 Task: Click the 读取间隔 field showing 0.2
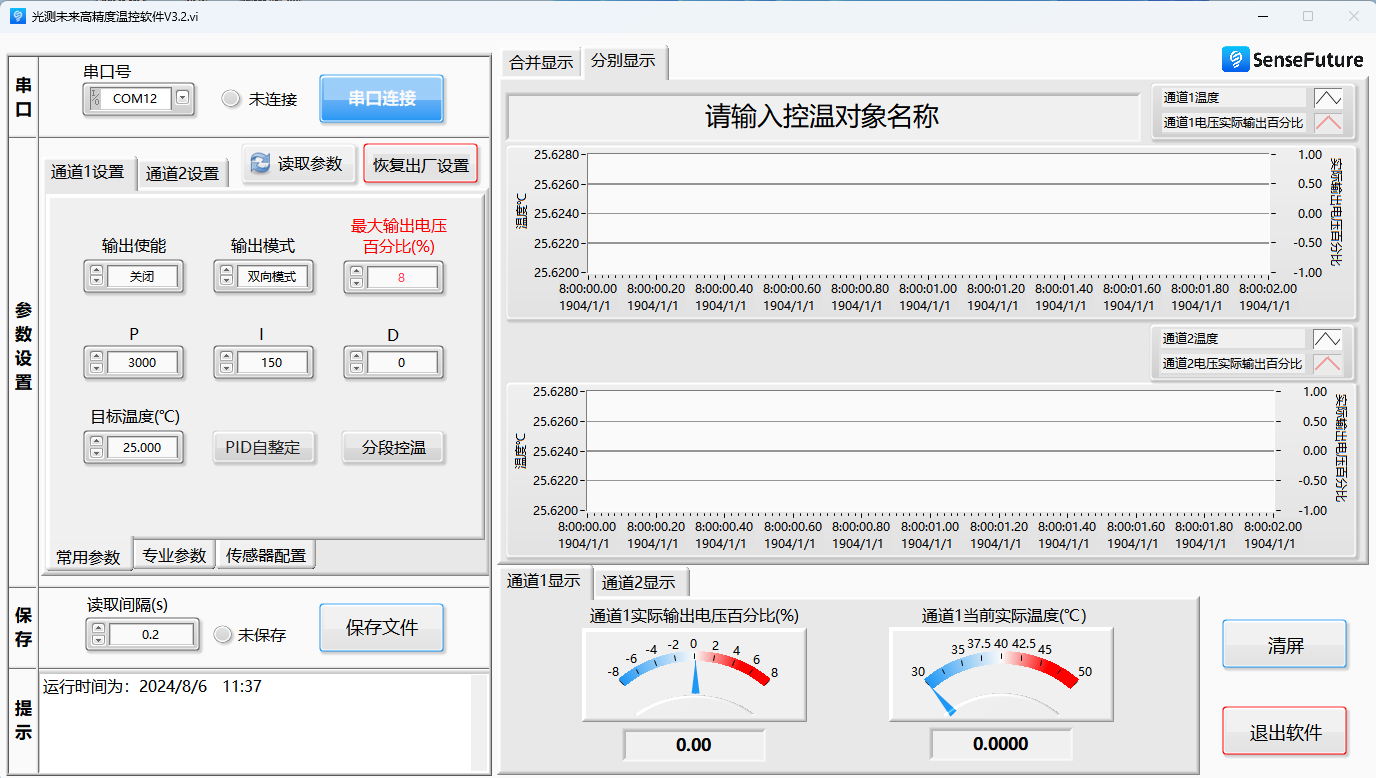coord(151,635)
